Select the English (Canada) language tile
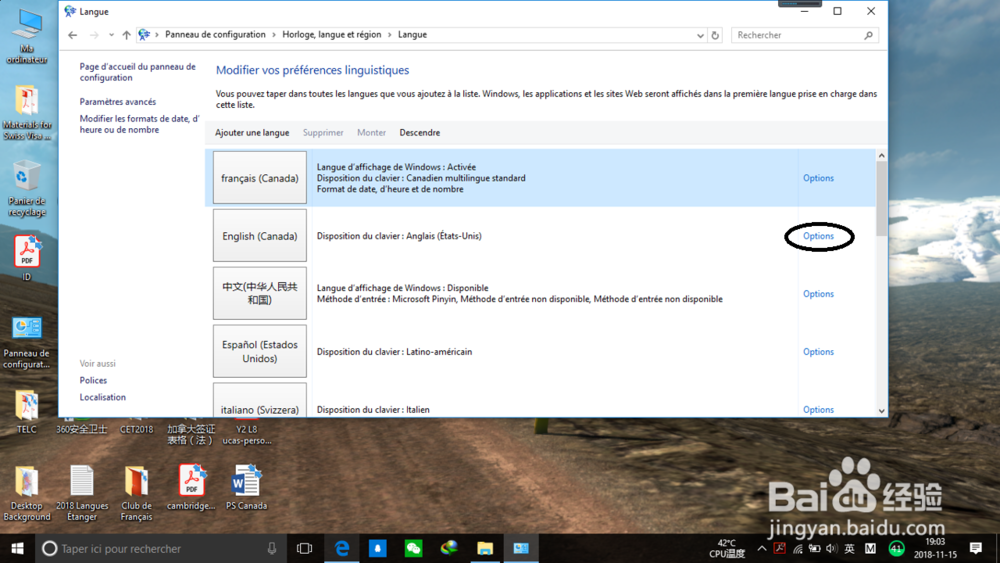 [x=260, y=236]
